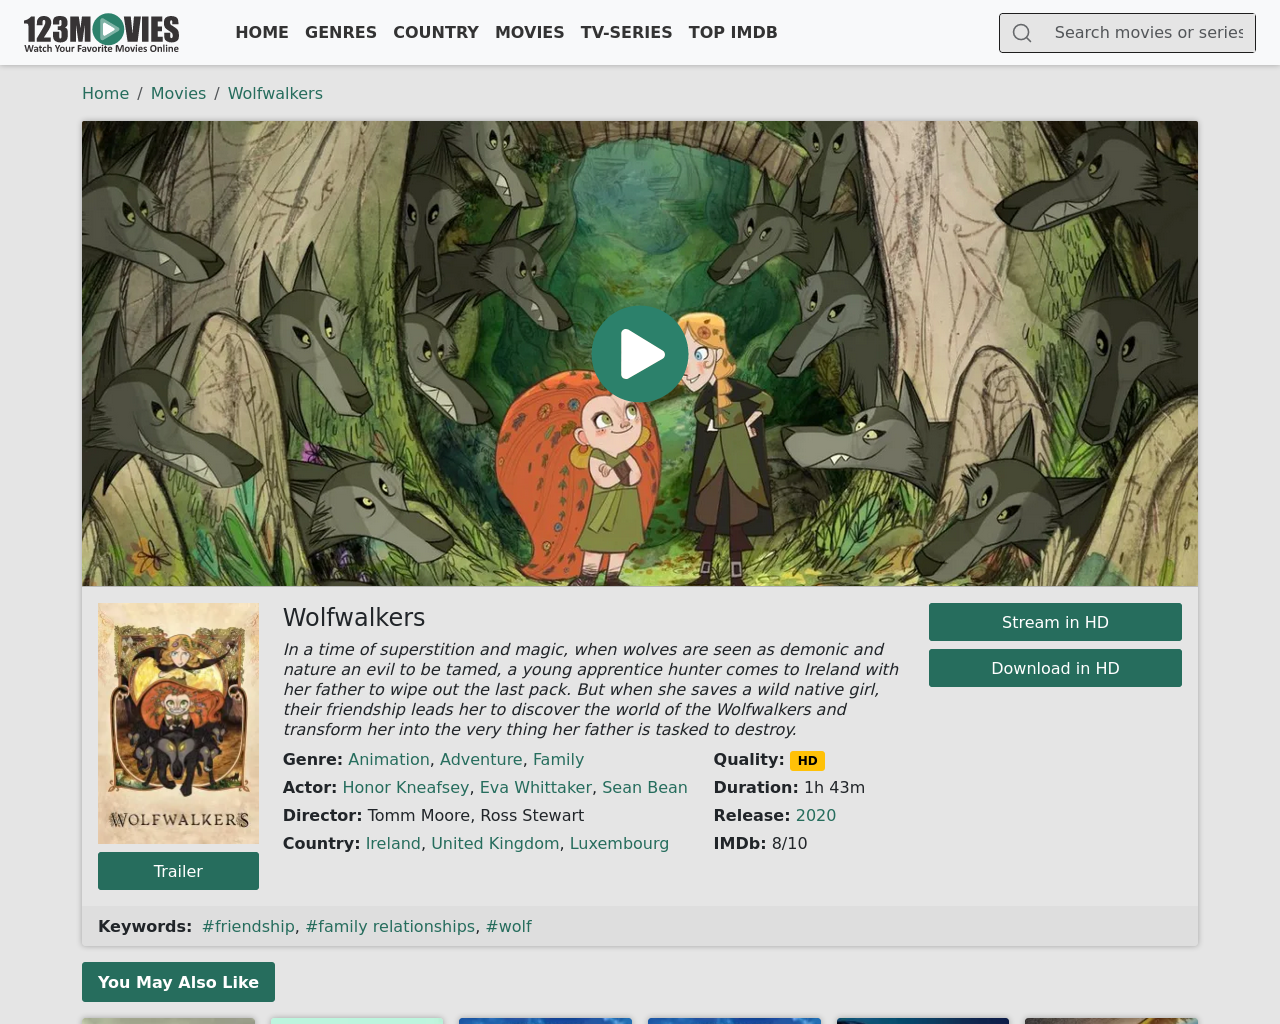Browse movies from Luxembourg
Screen dimensions: 1280x1024
click(619, 843)
